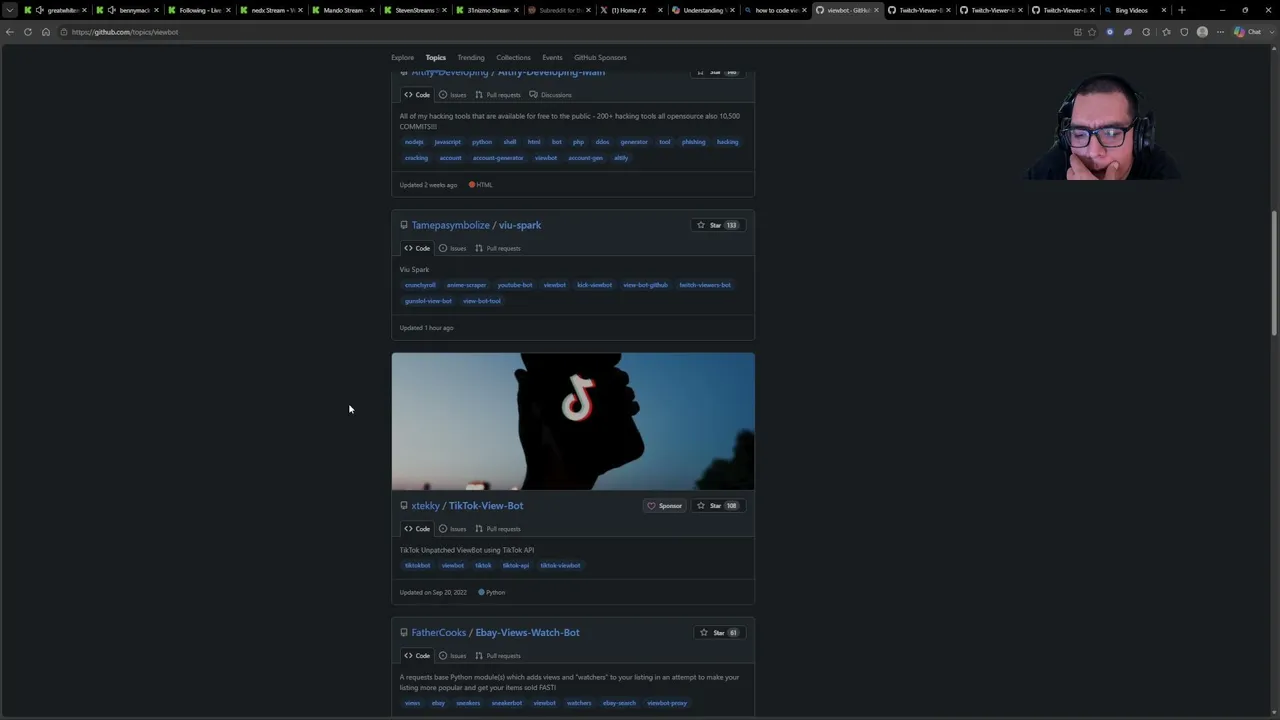Viewport: 1280px width, 720px height.
Task: Open the browser home page
Action: 46,32
